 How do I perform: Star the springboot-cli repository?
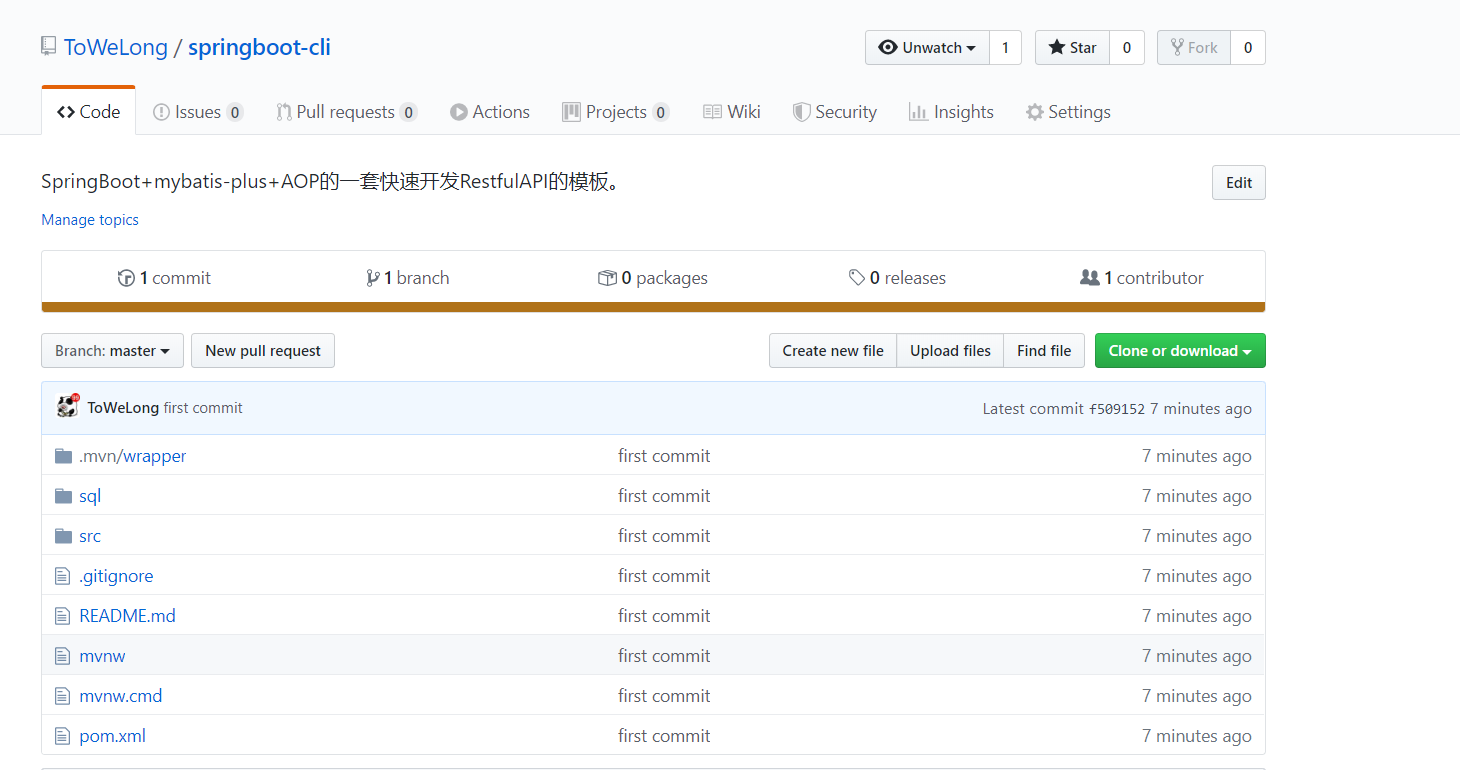click(1072, 48)
